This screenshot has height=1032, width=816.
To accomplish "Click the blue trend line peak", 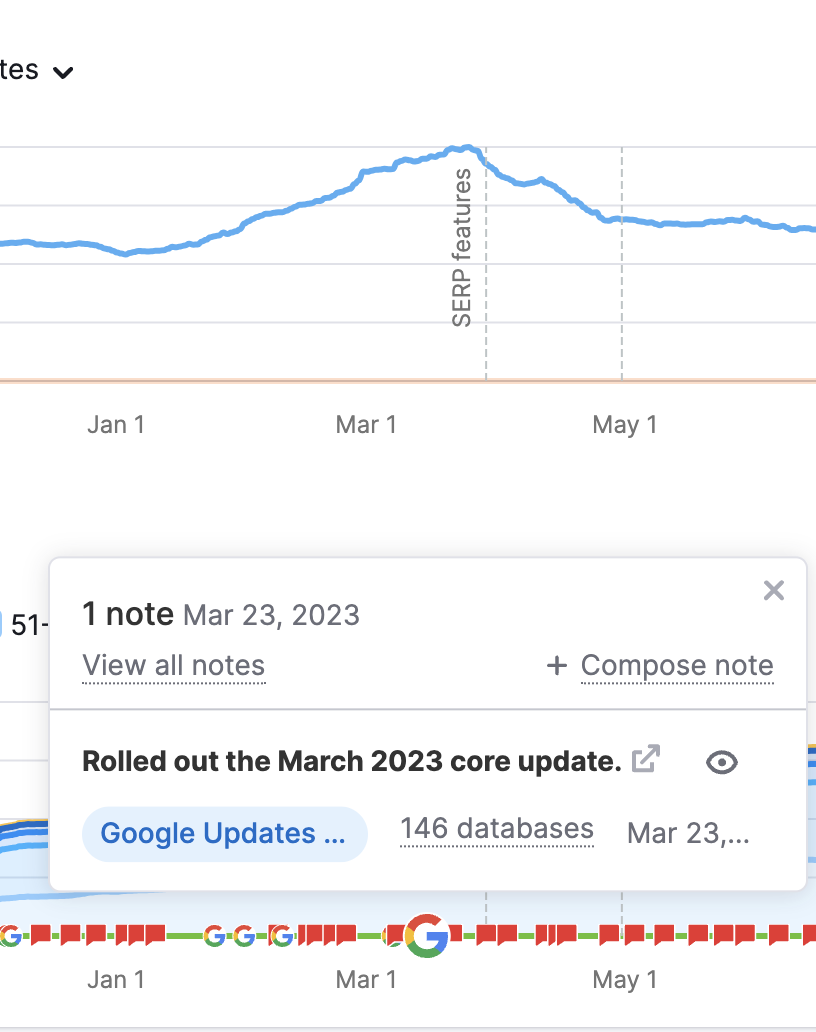I will click(466, 148).
